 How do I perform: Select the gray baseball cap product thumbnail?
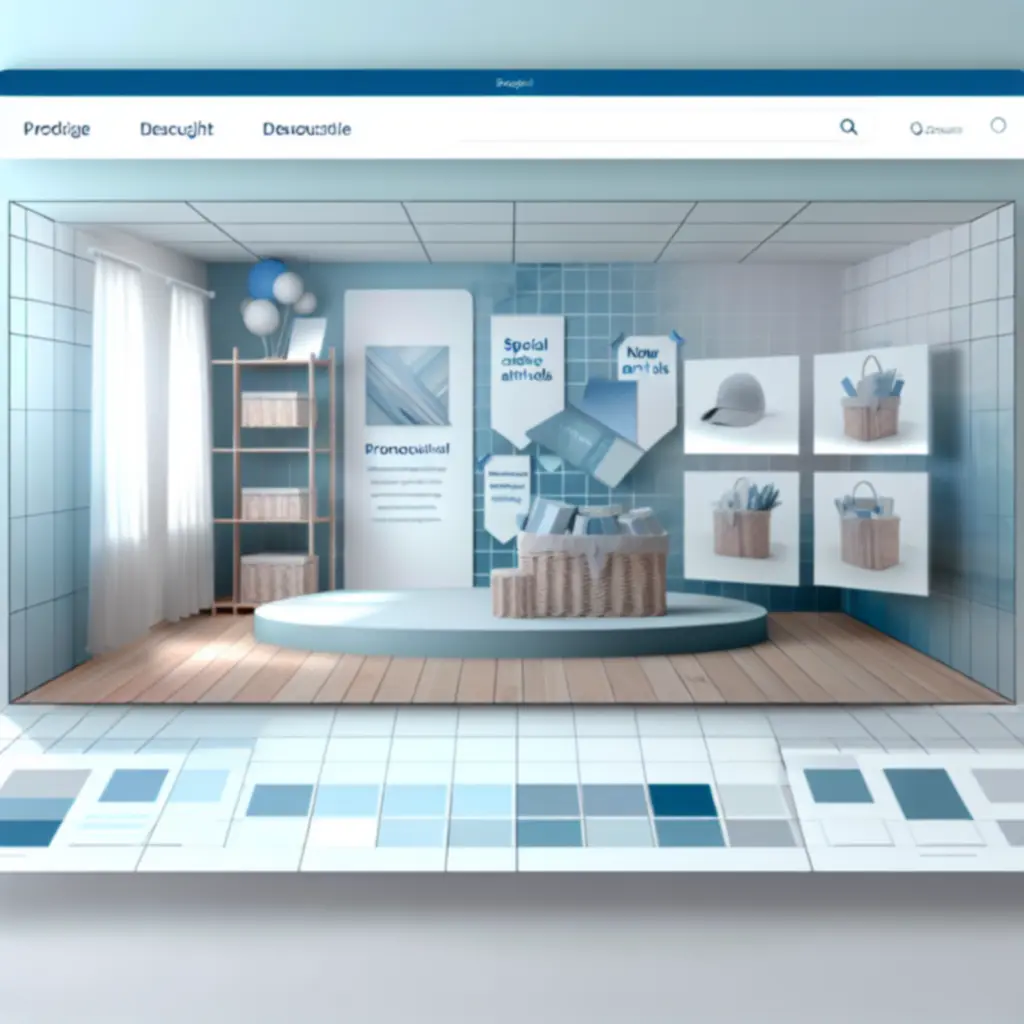click(x=740, y=404)
